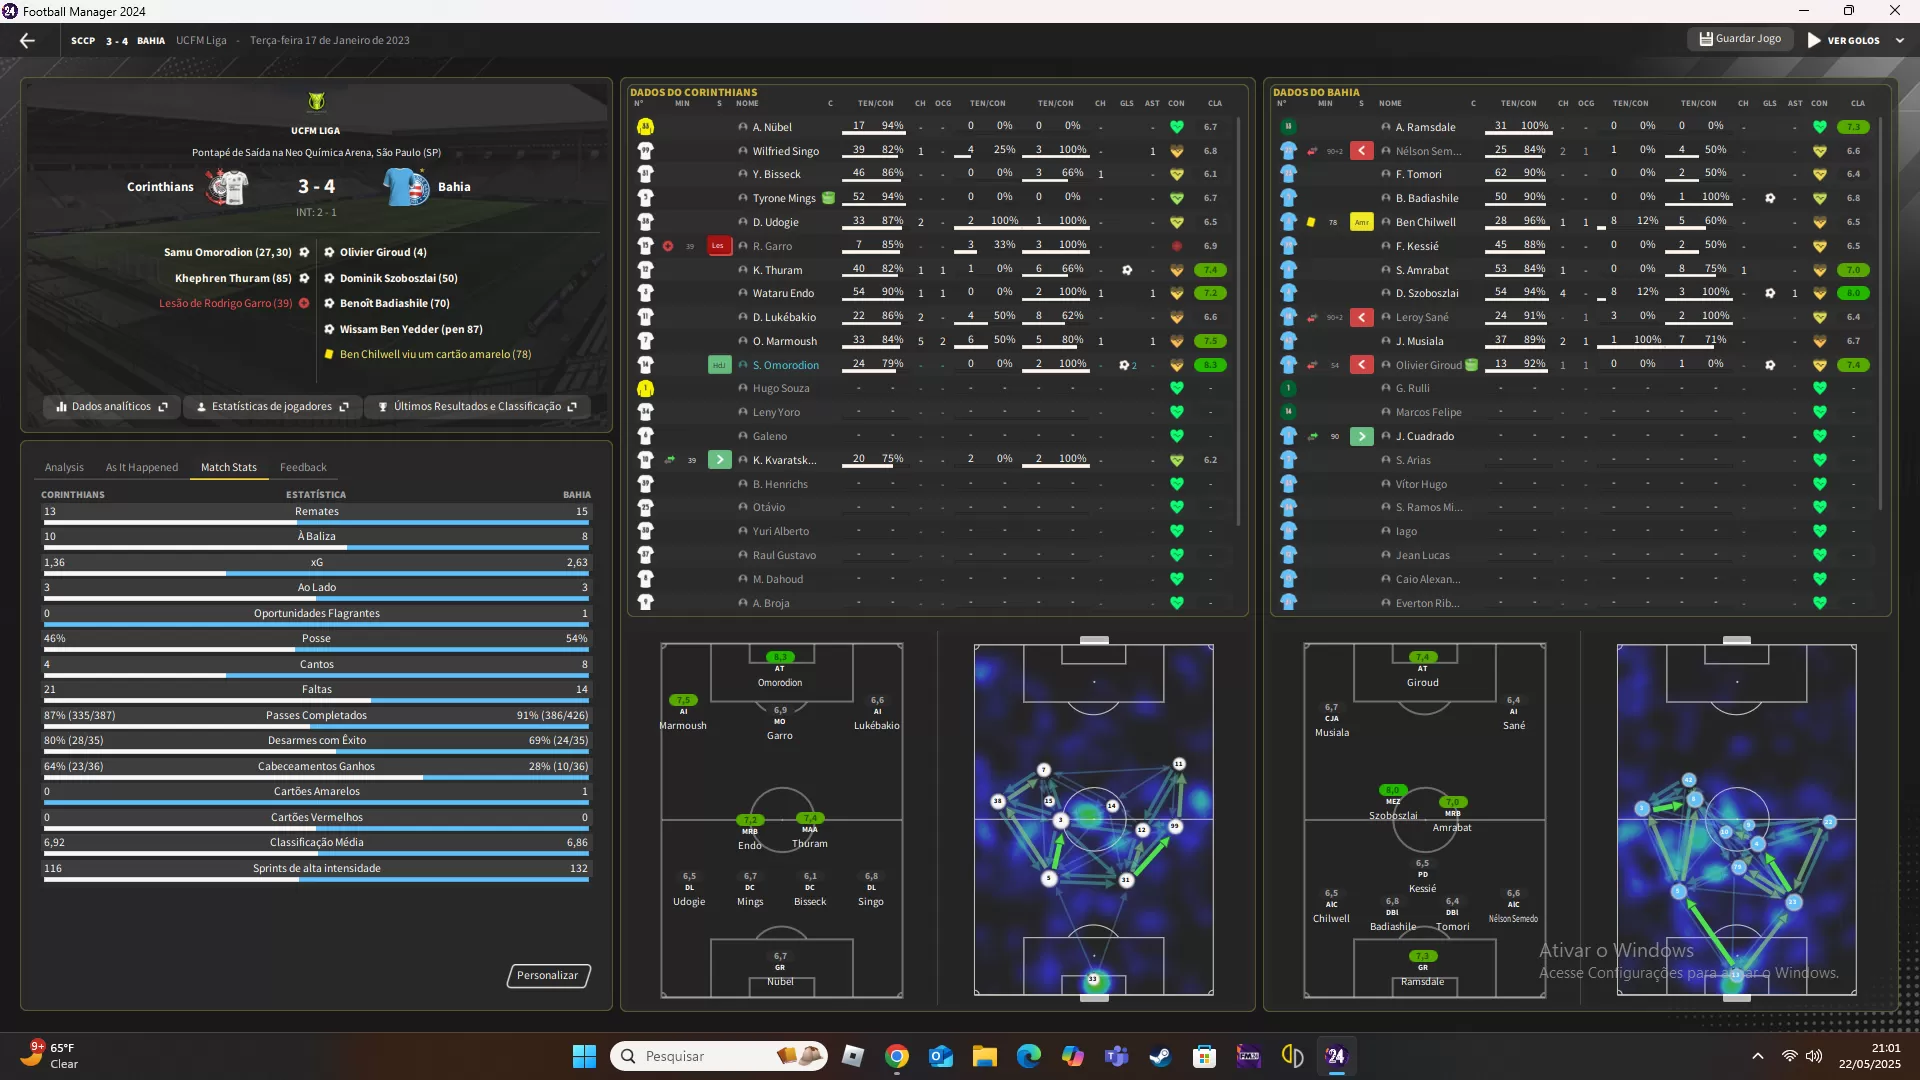Click the Corinthians player list scrollbar
Image resolution: width=1920 pixels, height=1080 pixels.
[1239, 320]
